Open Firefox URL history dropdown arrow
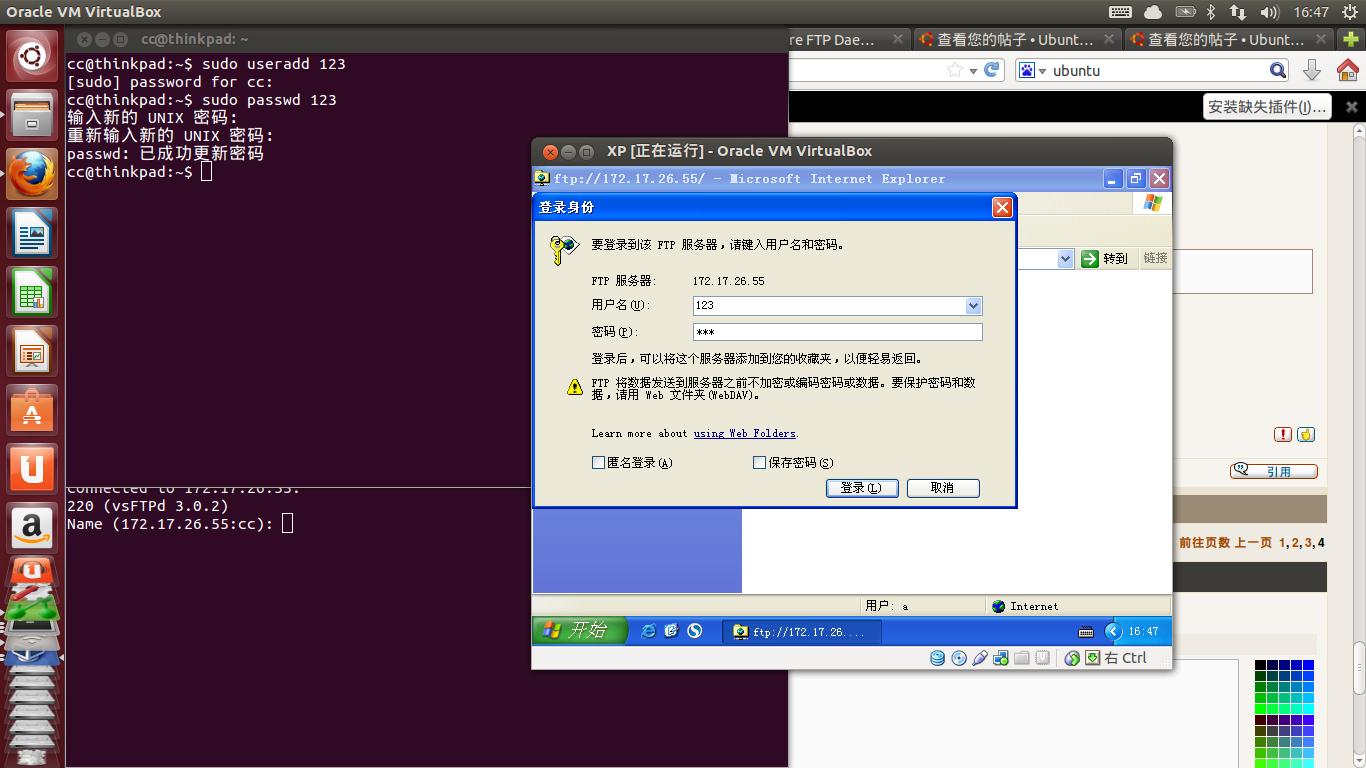 coord(972,71)
